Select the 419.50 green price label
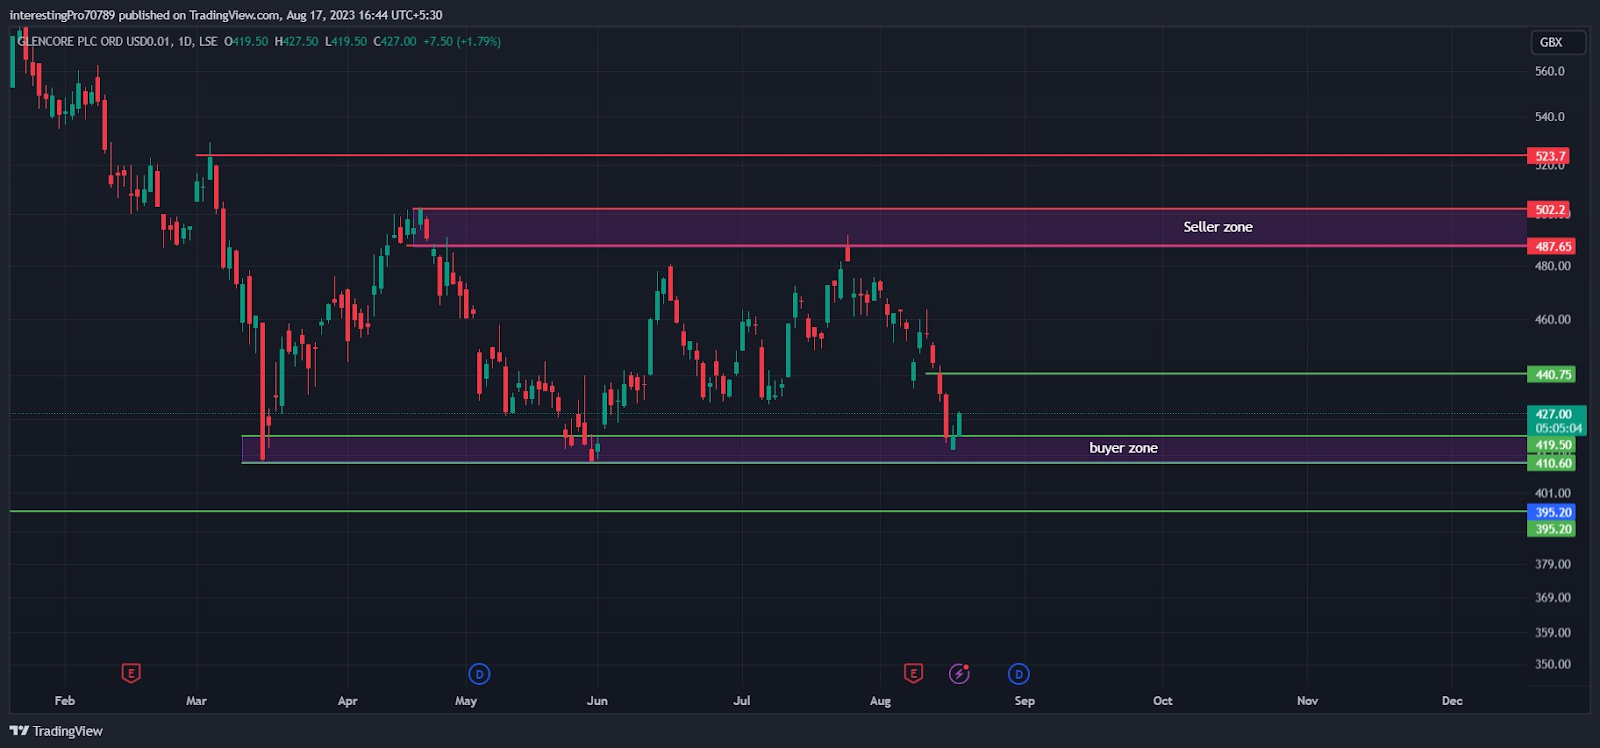1600x748 pixels. pos(1551,445)
